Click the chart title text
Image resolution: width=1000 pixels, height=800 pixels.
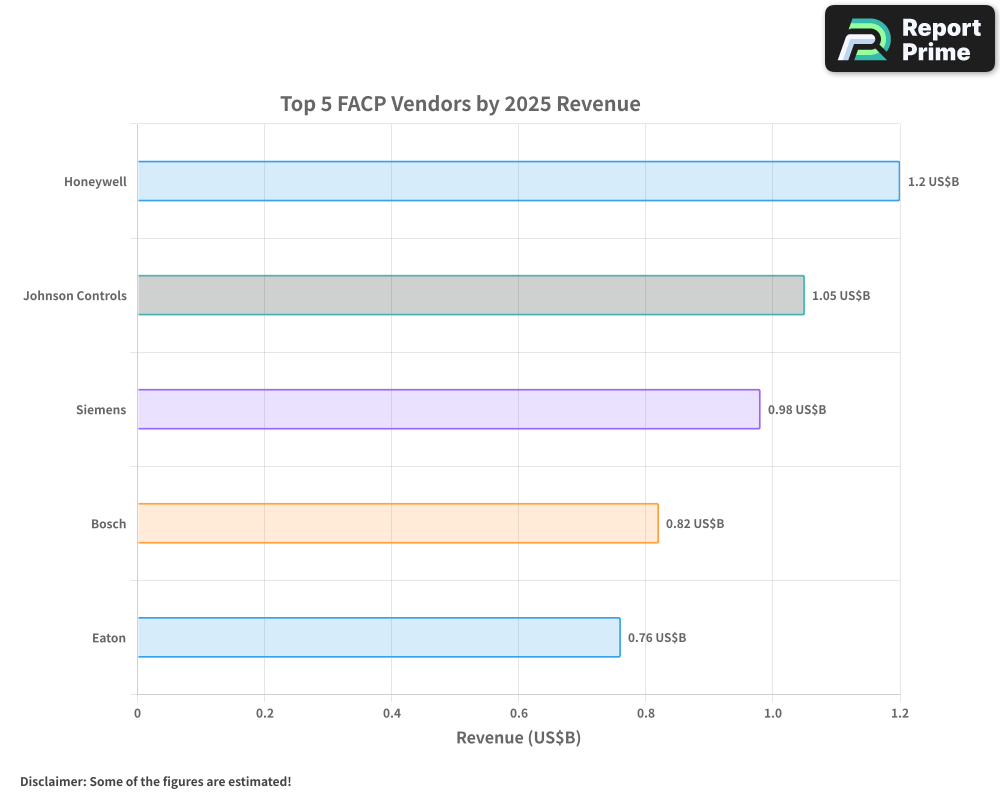click(460, 104)
